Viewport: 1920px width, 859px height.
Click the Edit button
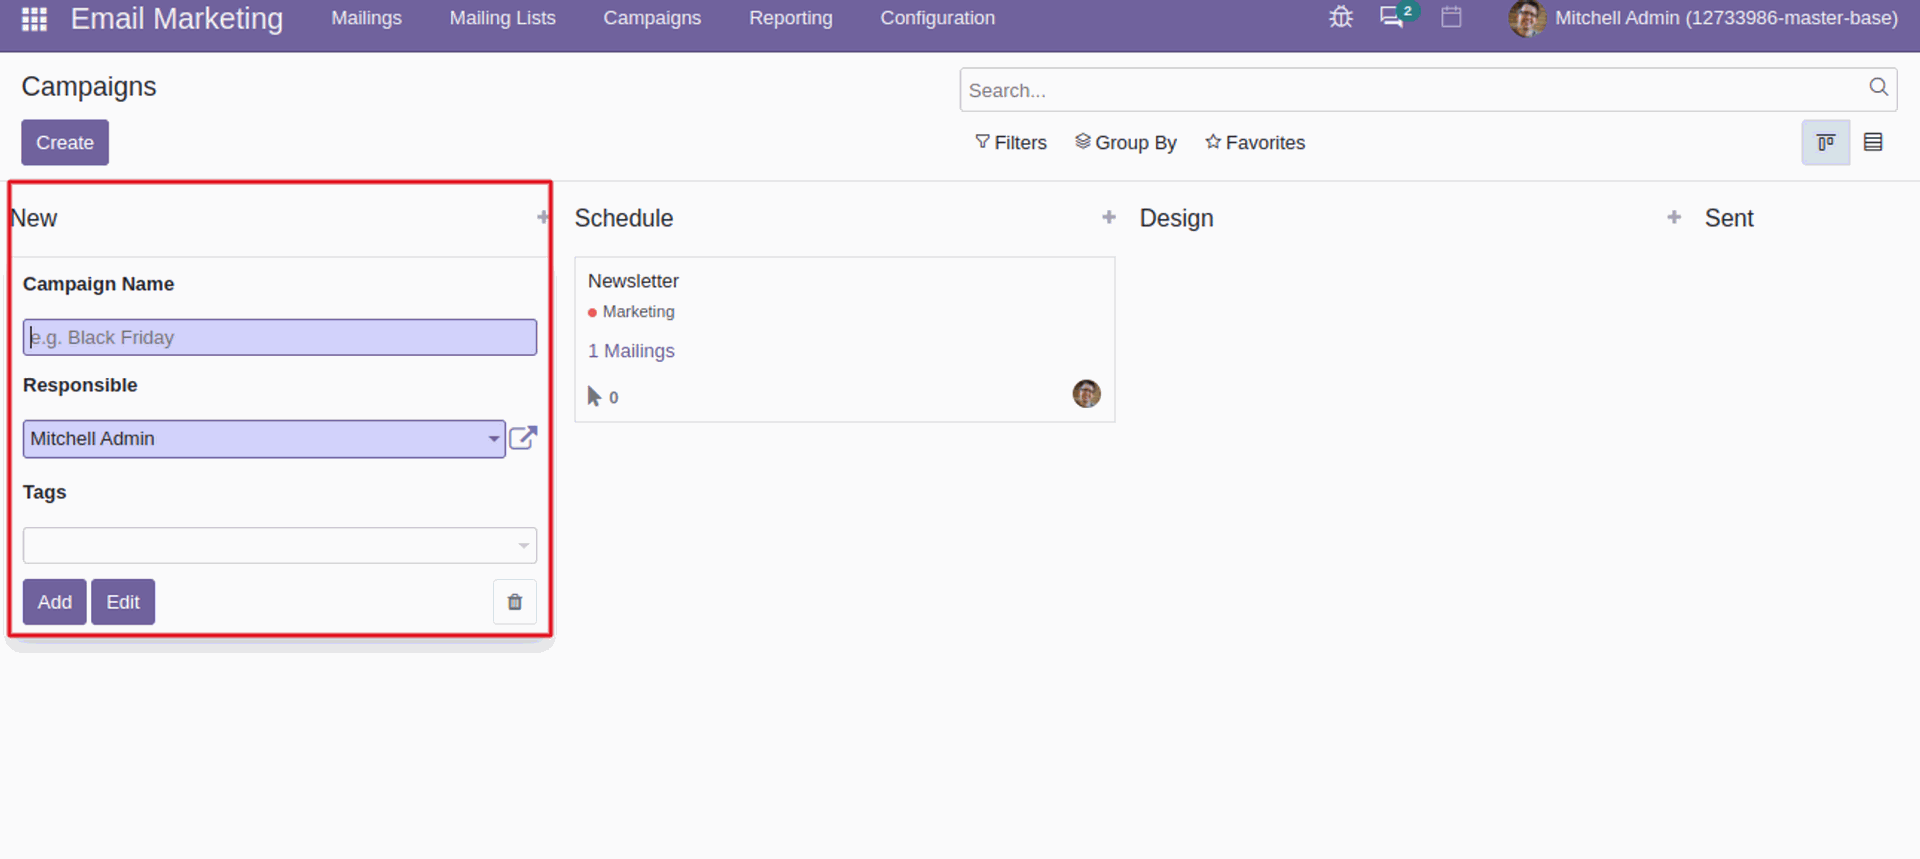tap(123, 602)
